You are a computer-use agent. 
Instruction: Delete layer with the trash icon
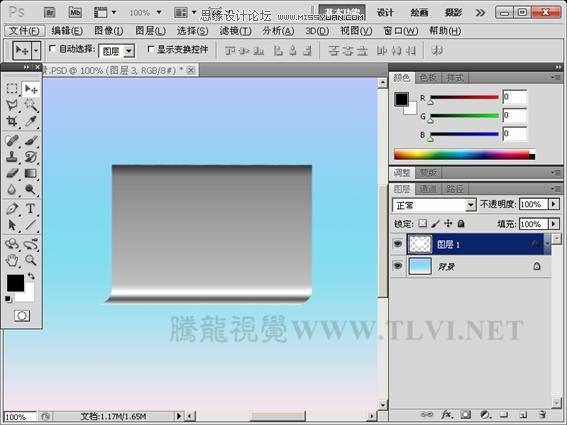pyautogui.click(x=542, y=414)
